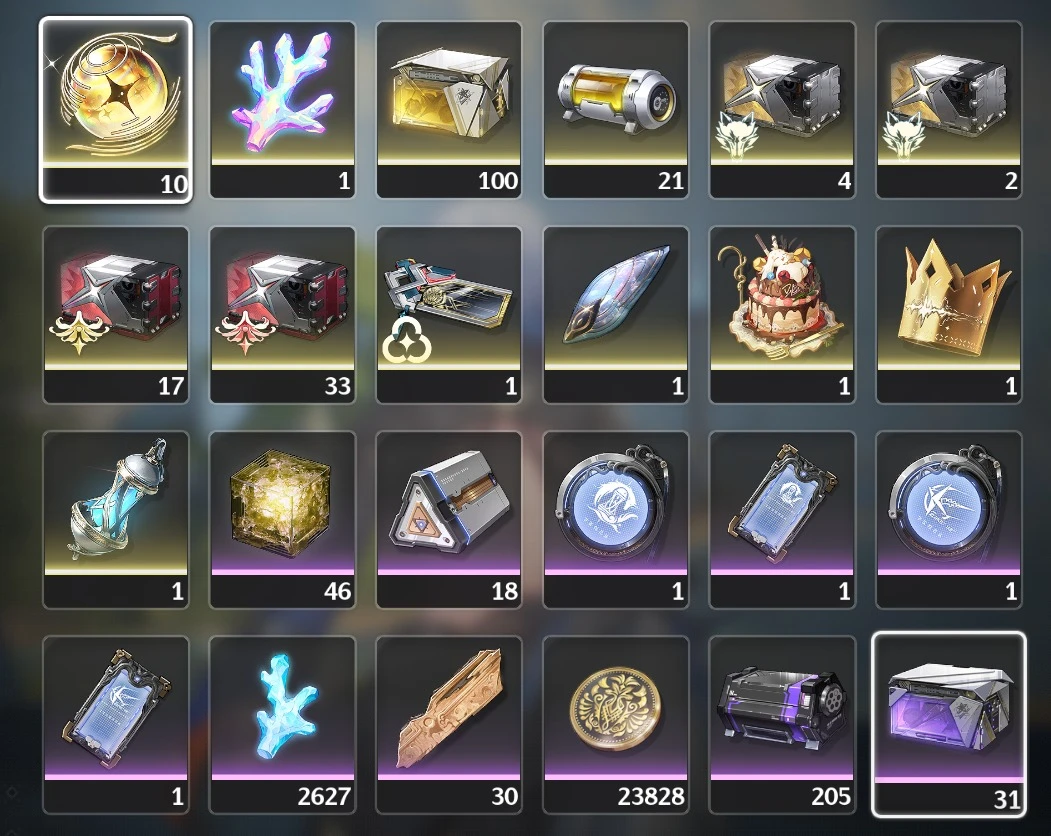Select the iridescent leaf-shaped feather item
This screenshot has width=1051, height=836.
[x=616, y=315]
